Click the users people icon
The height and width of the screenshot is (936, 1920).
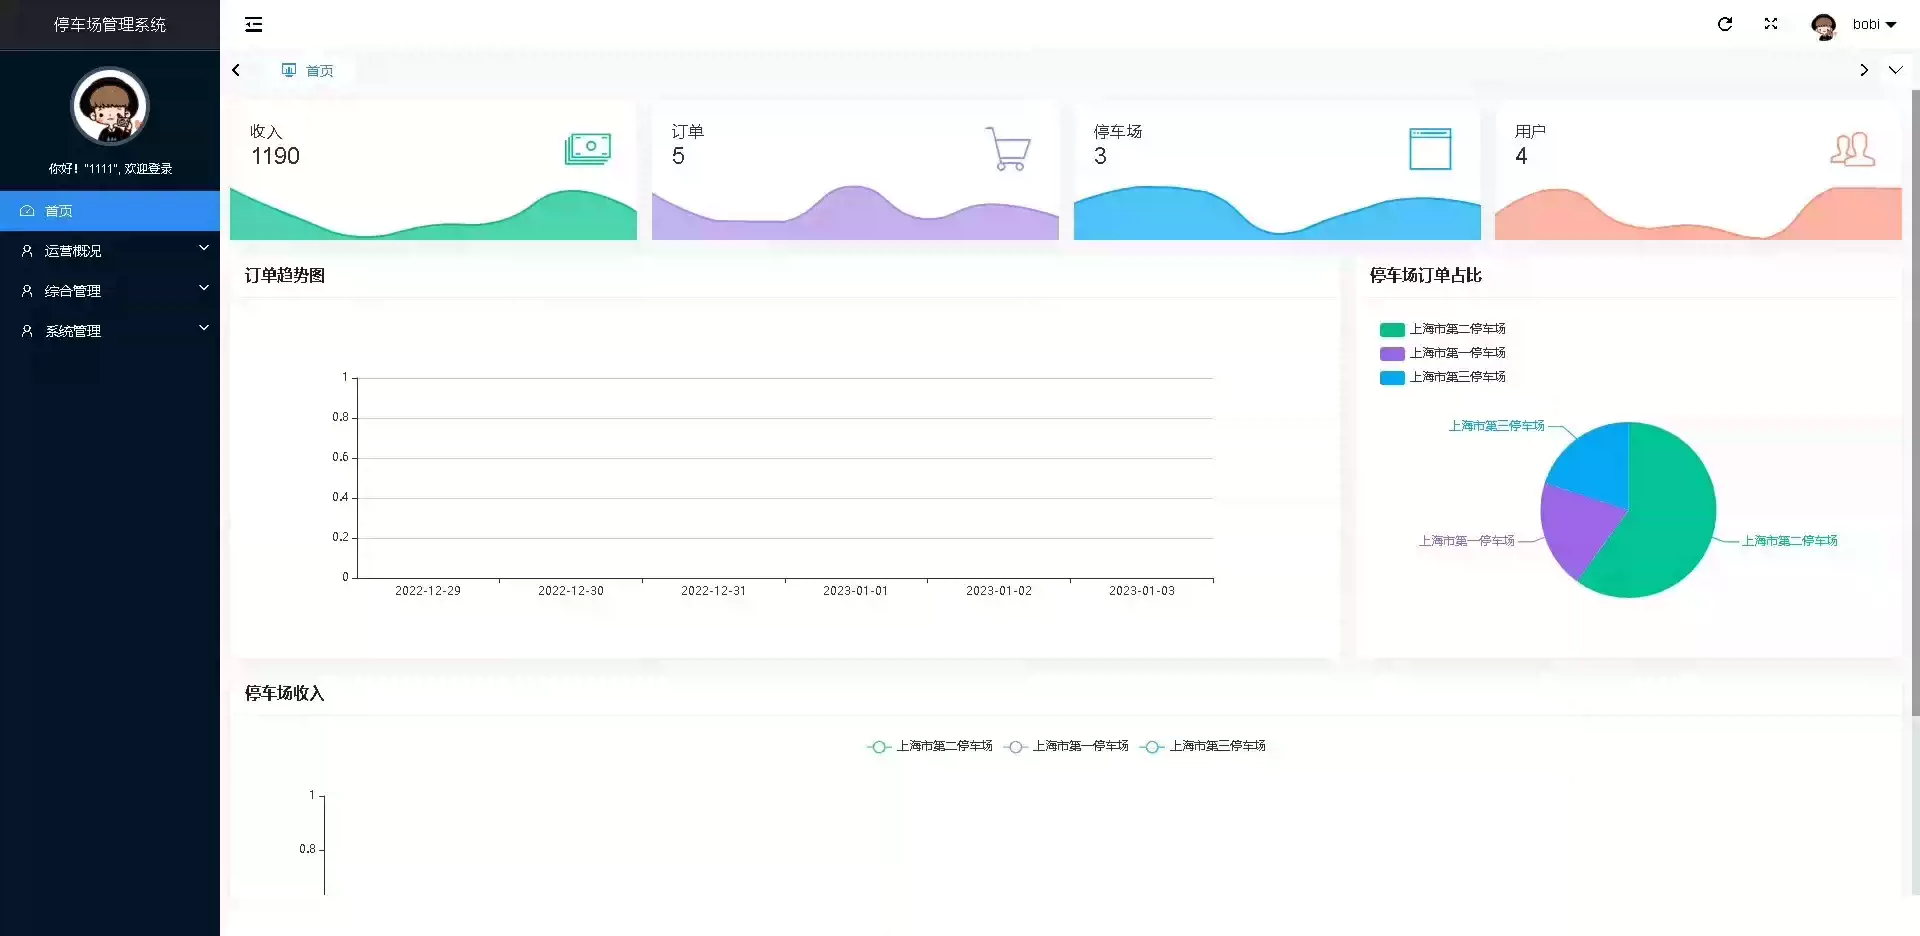click(1852, 149)
